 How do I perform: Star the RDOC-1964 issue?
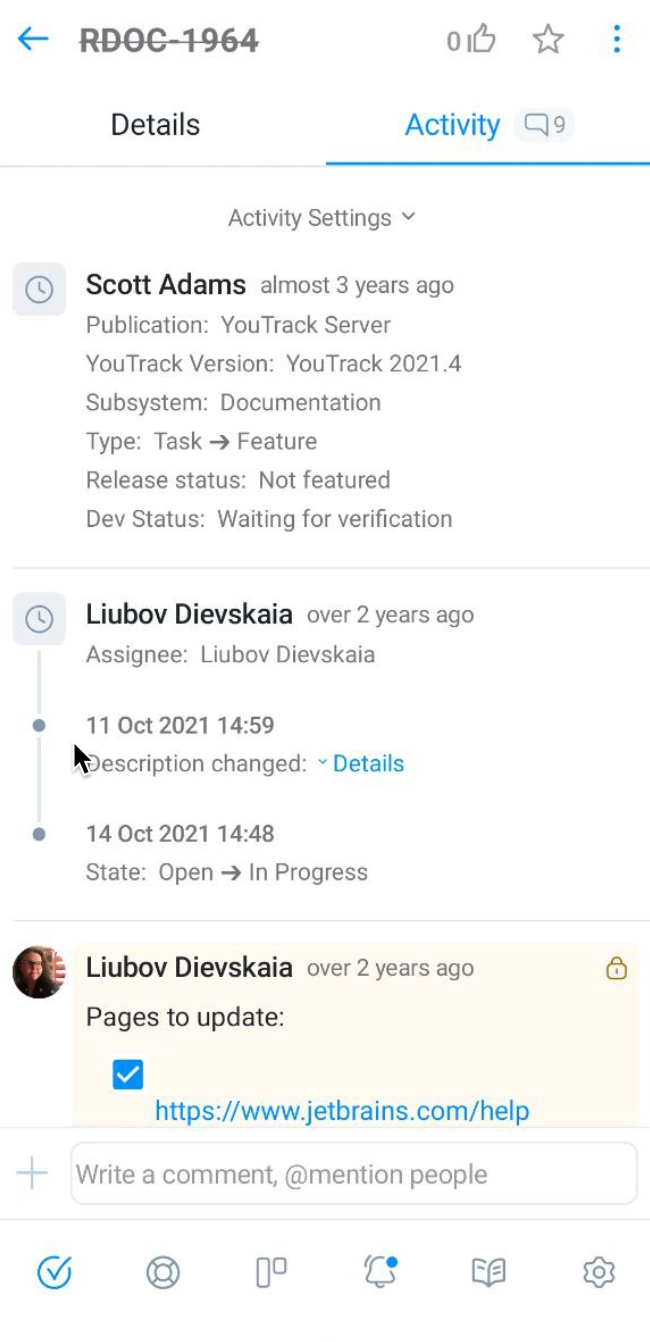click(548, 41)
